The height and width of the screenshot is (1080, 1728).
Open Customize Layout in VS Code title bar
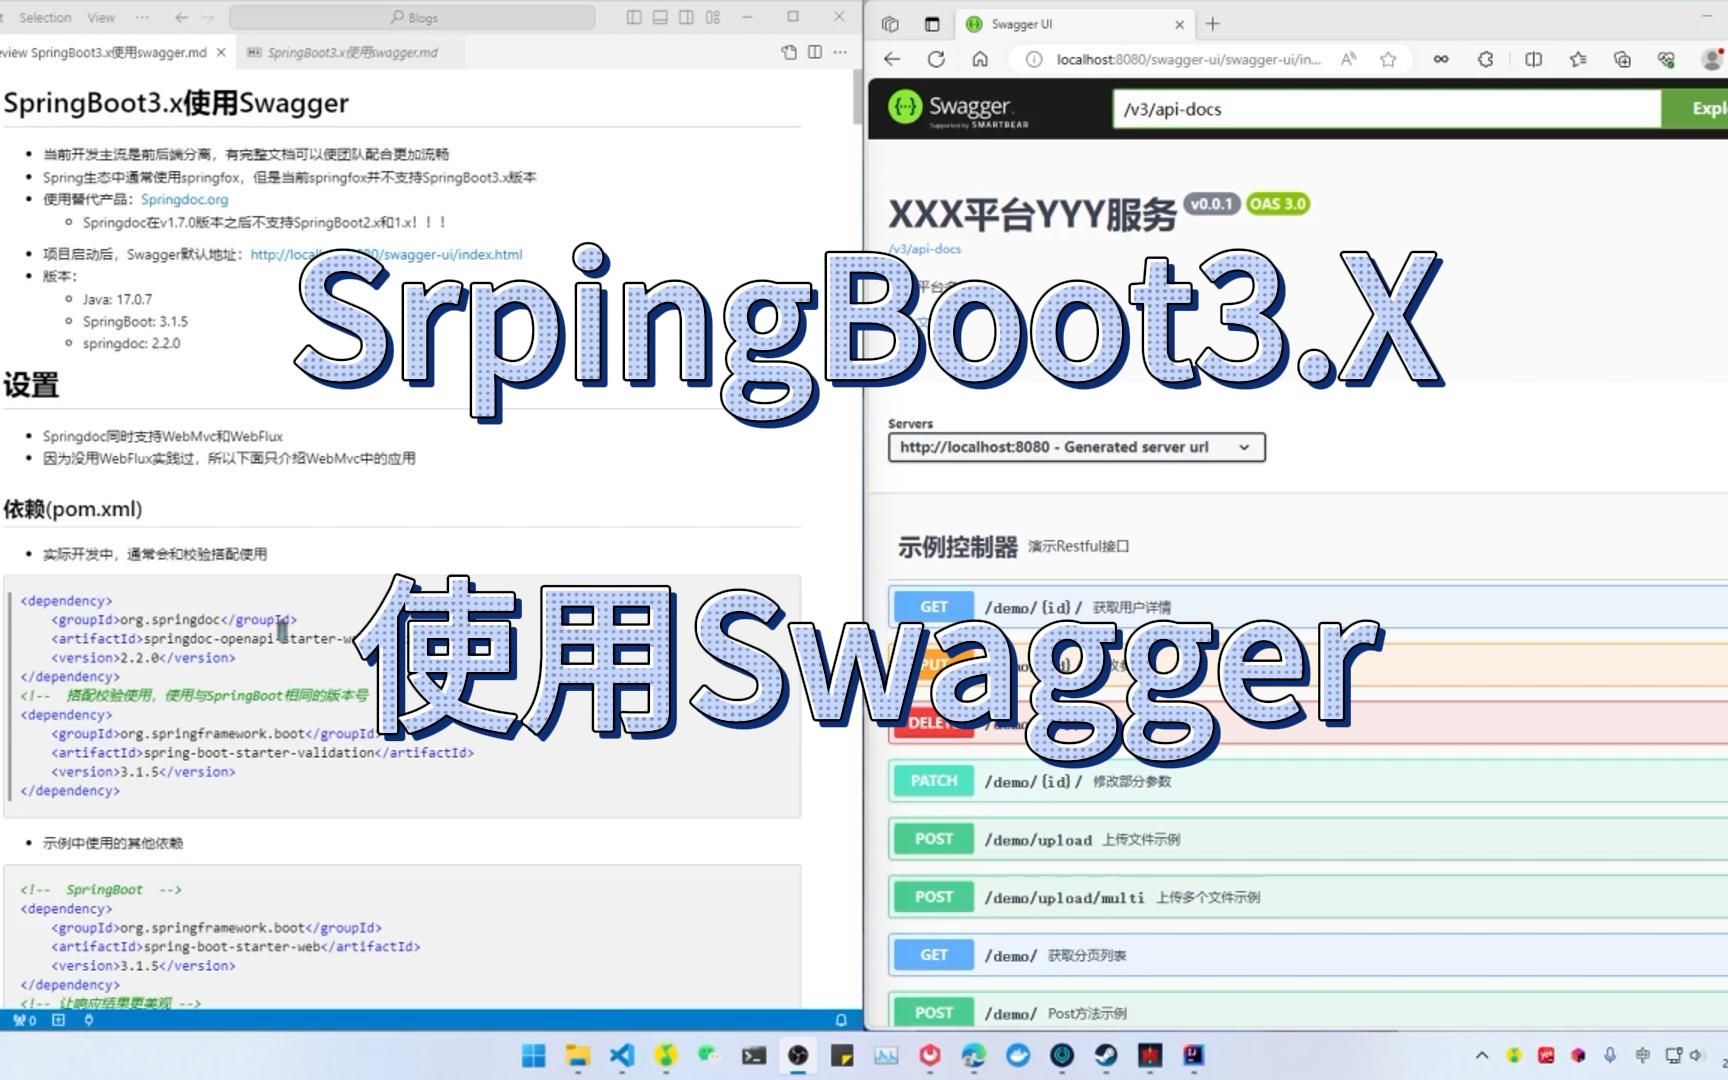tap(713, 17)
